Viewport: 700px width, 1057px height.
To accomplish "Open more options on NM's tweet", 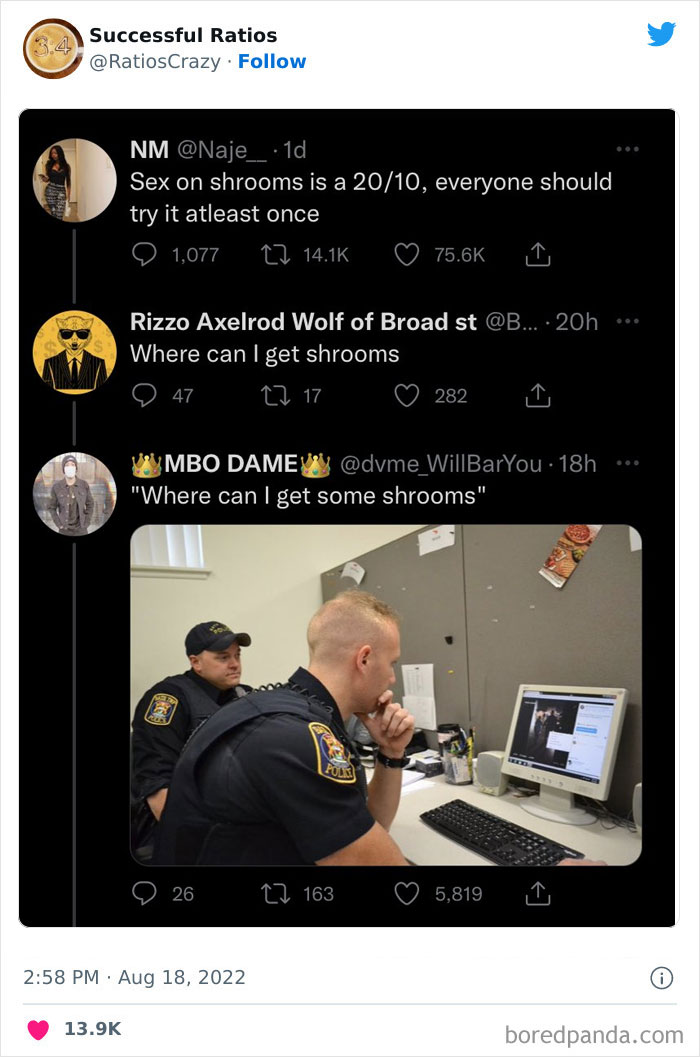I will 627,149.
